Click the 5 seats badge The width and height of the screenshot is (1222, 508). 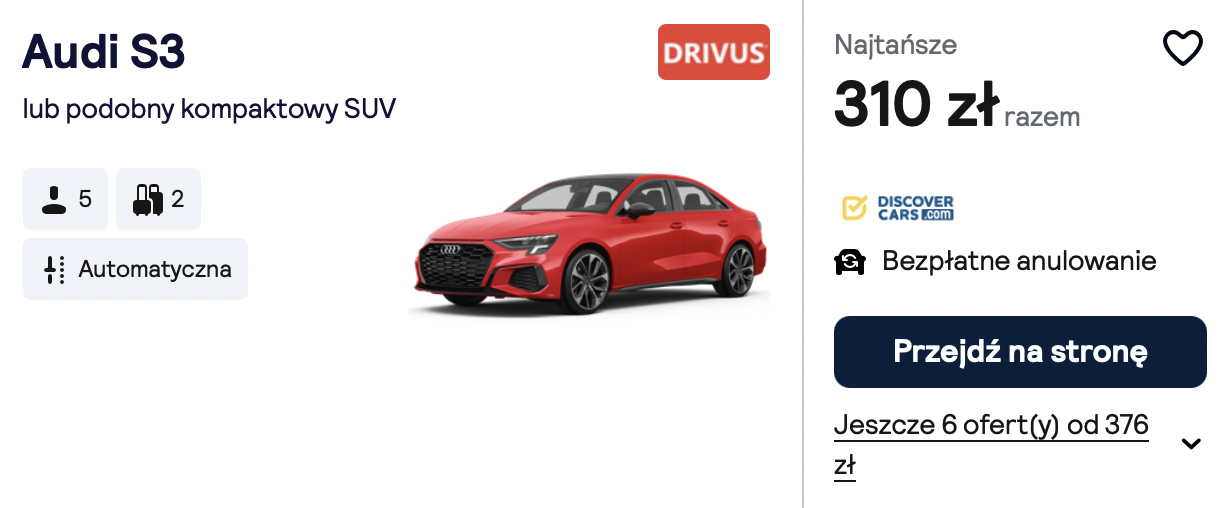click(65, 199)
